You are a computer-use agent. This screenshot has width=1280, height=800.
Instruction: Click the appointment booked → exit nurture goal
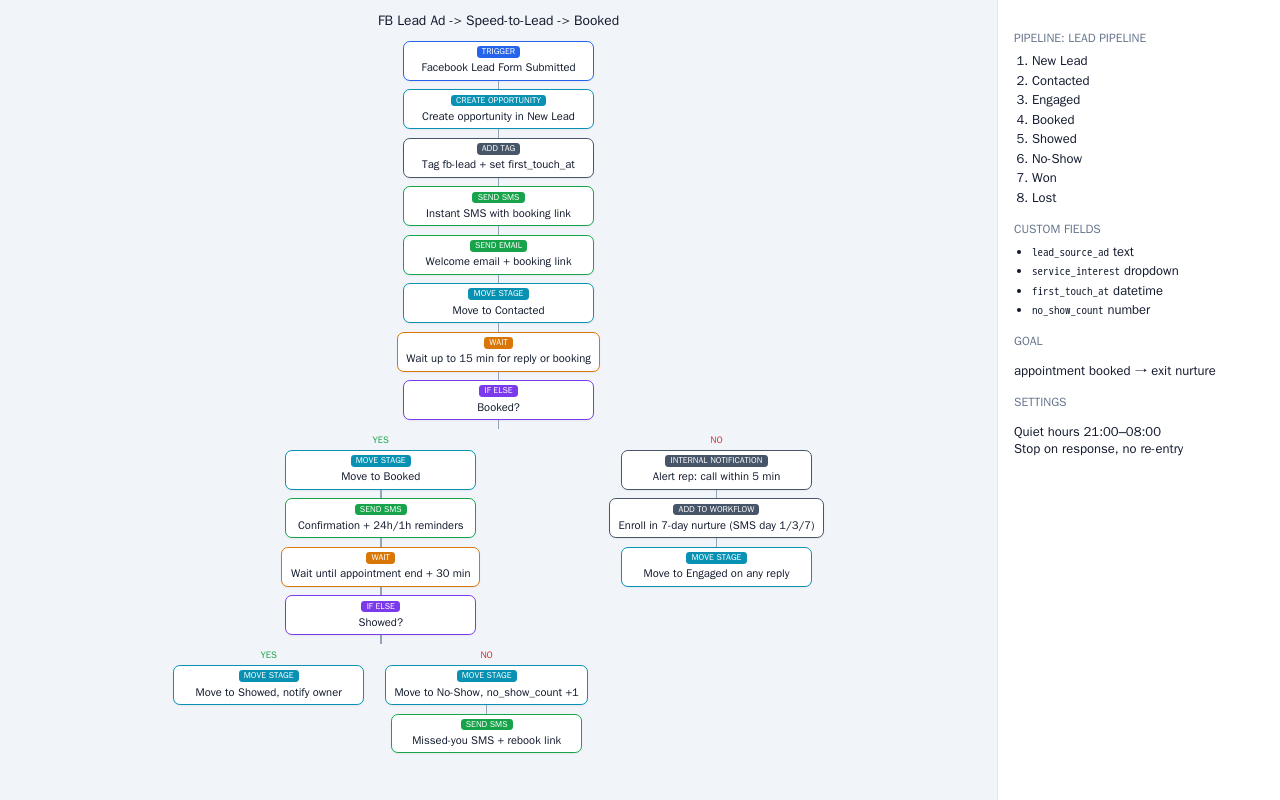coord(1115,371)
